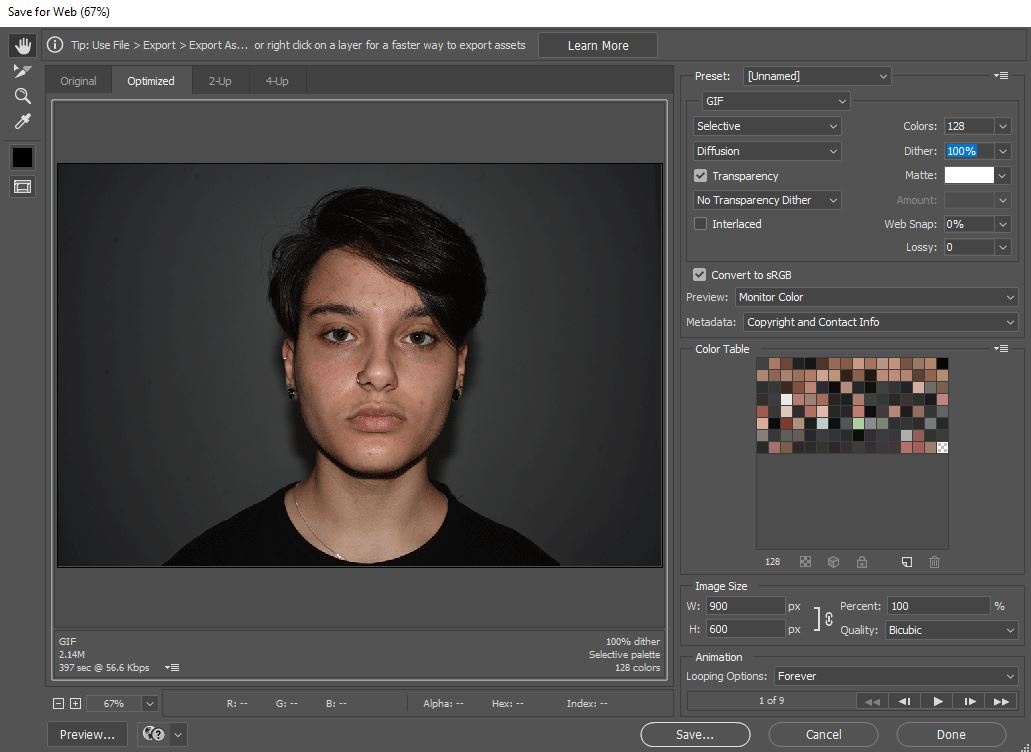
Task: Jump to first animation frame
Action: point(873,701)
